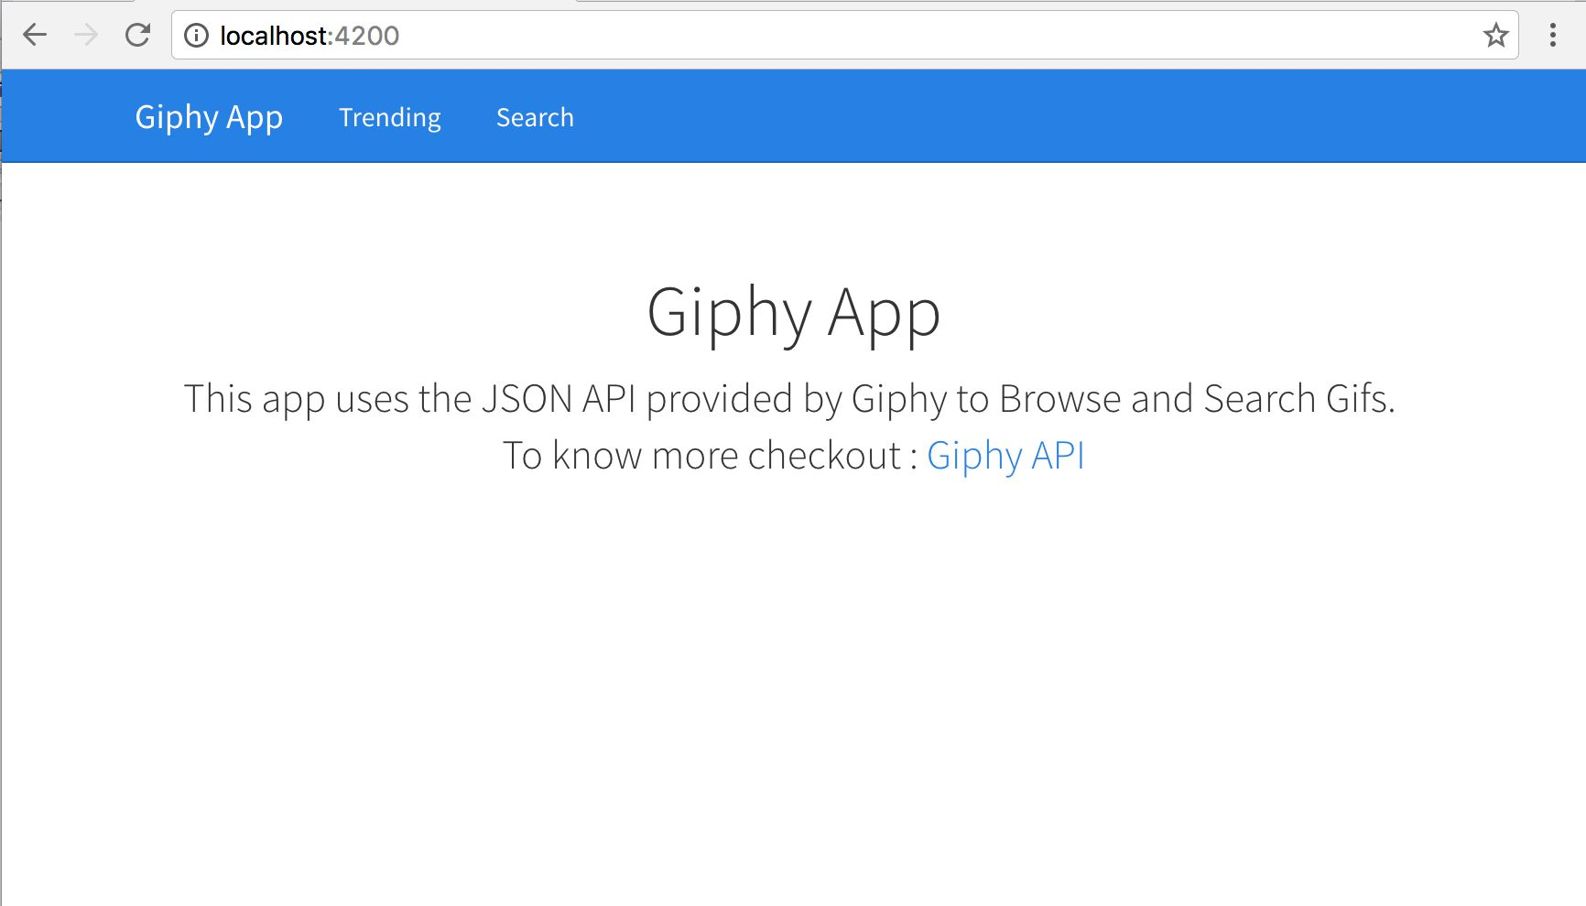The width and height of the screenshot is (1586, 906).
Task: Reload the page with the refresh icon
Action: (138, 35)
